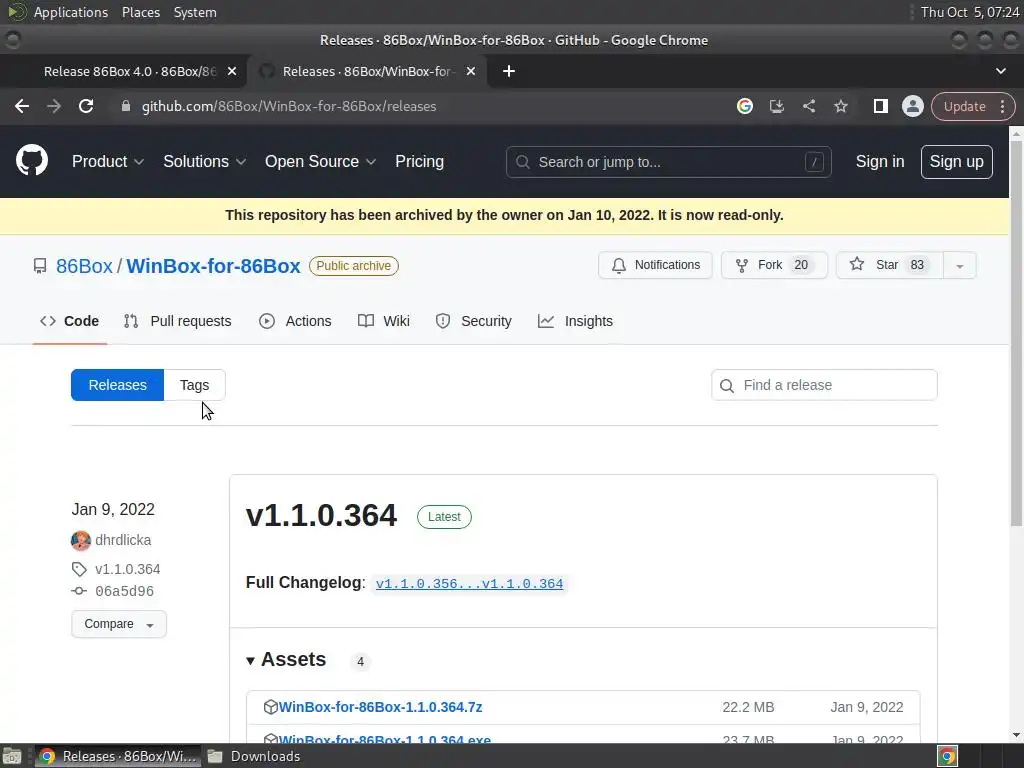The image size is (1024, 768).
Task: Open the Pricing link
Action: (419, 161)
